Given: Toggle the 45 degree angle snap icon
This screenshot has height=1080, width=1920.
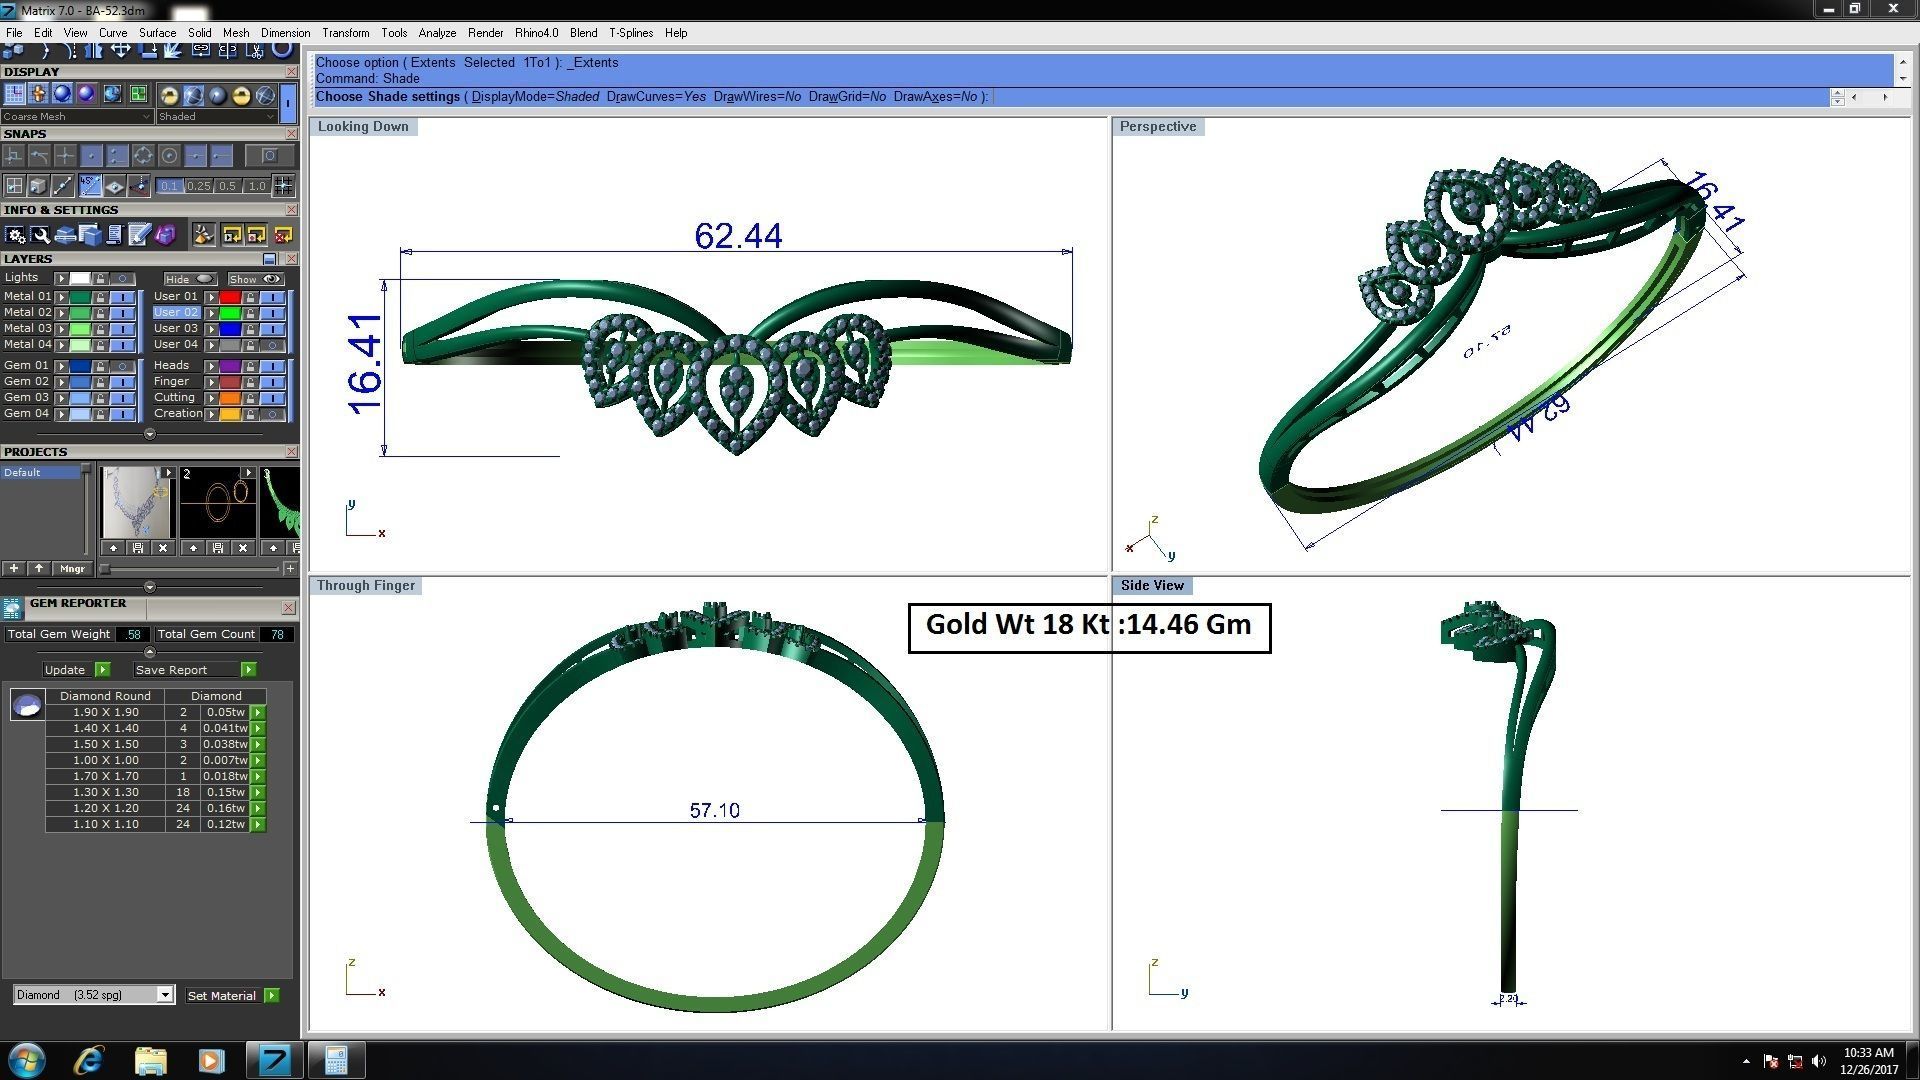Looking at the screenshot, I should tap(90, 185).
